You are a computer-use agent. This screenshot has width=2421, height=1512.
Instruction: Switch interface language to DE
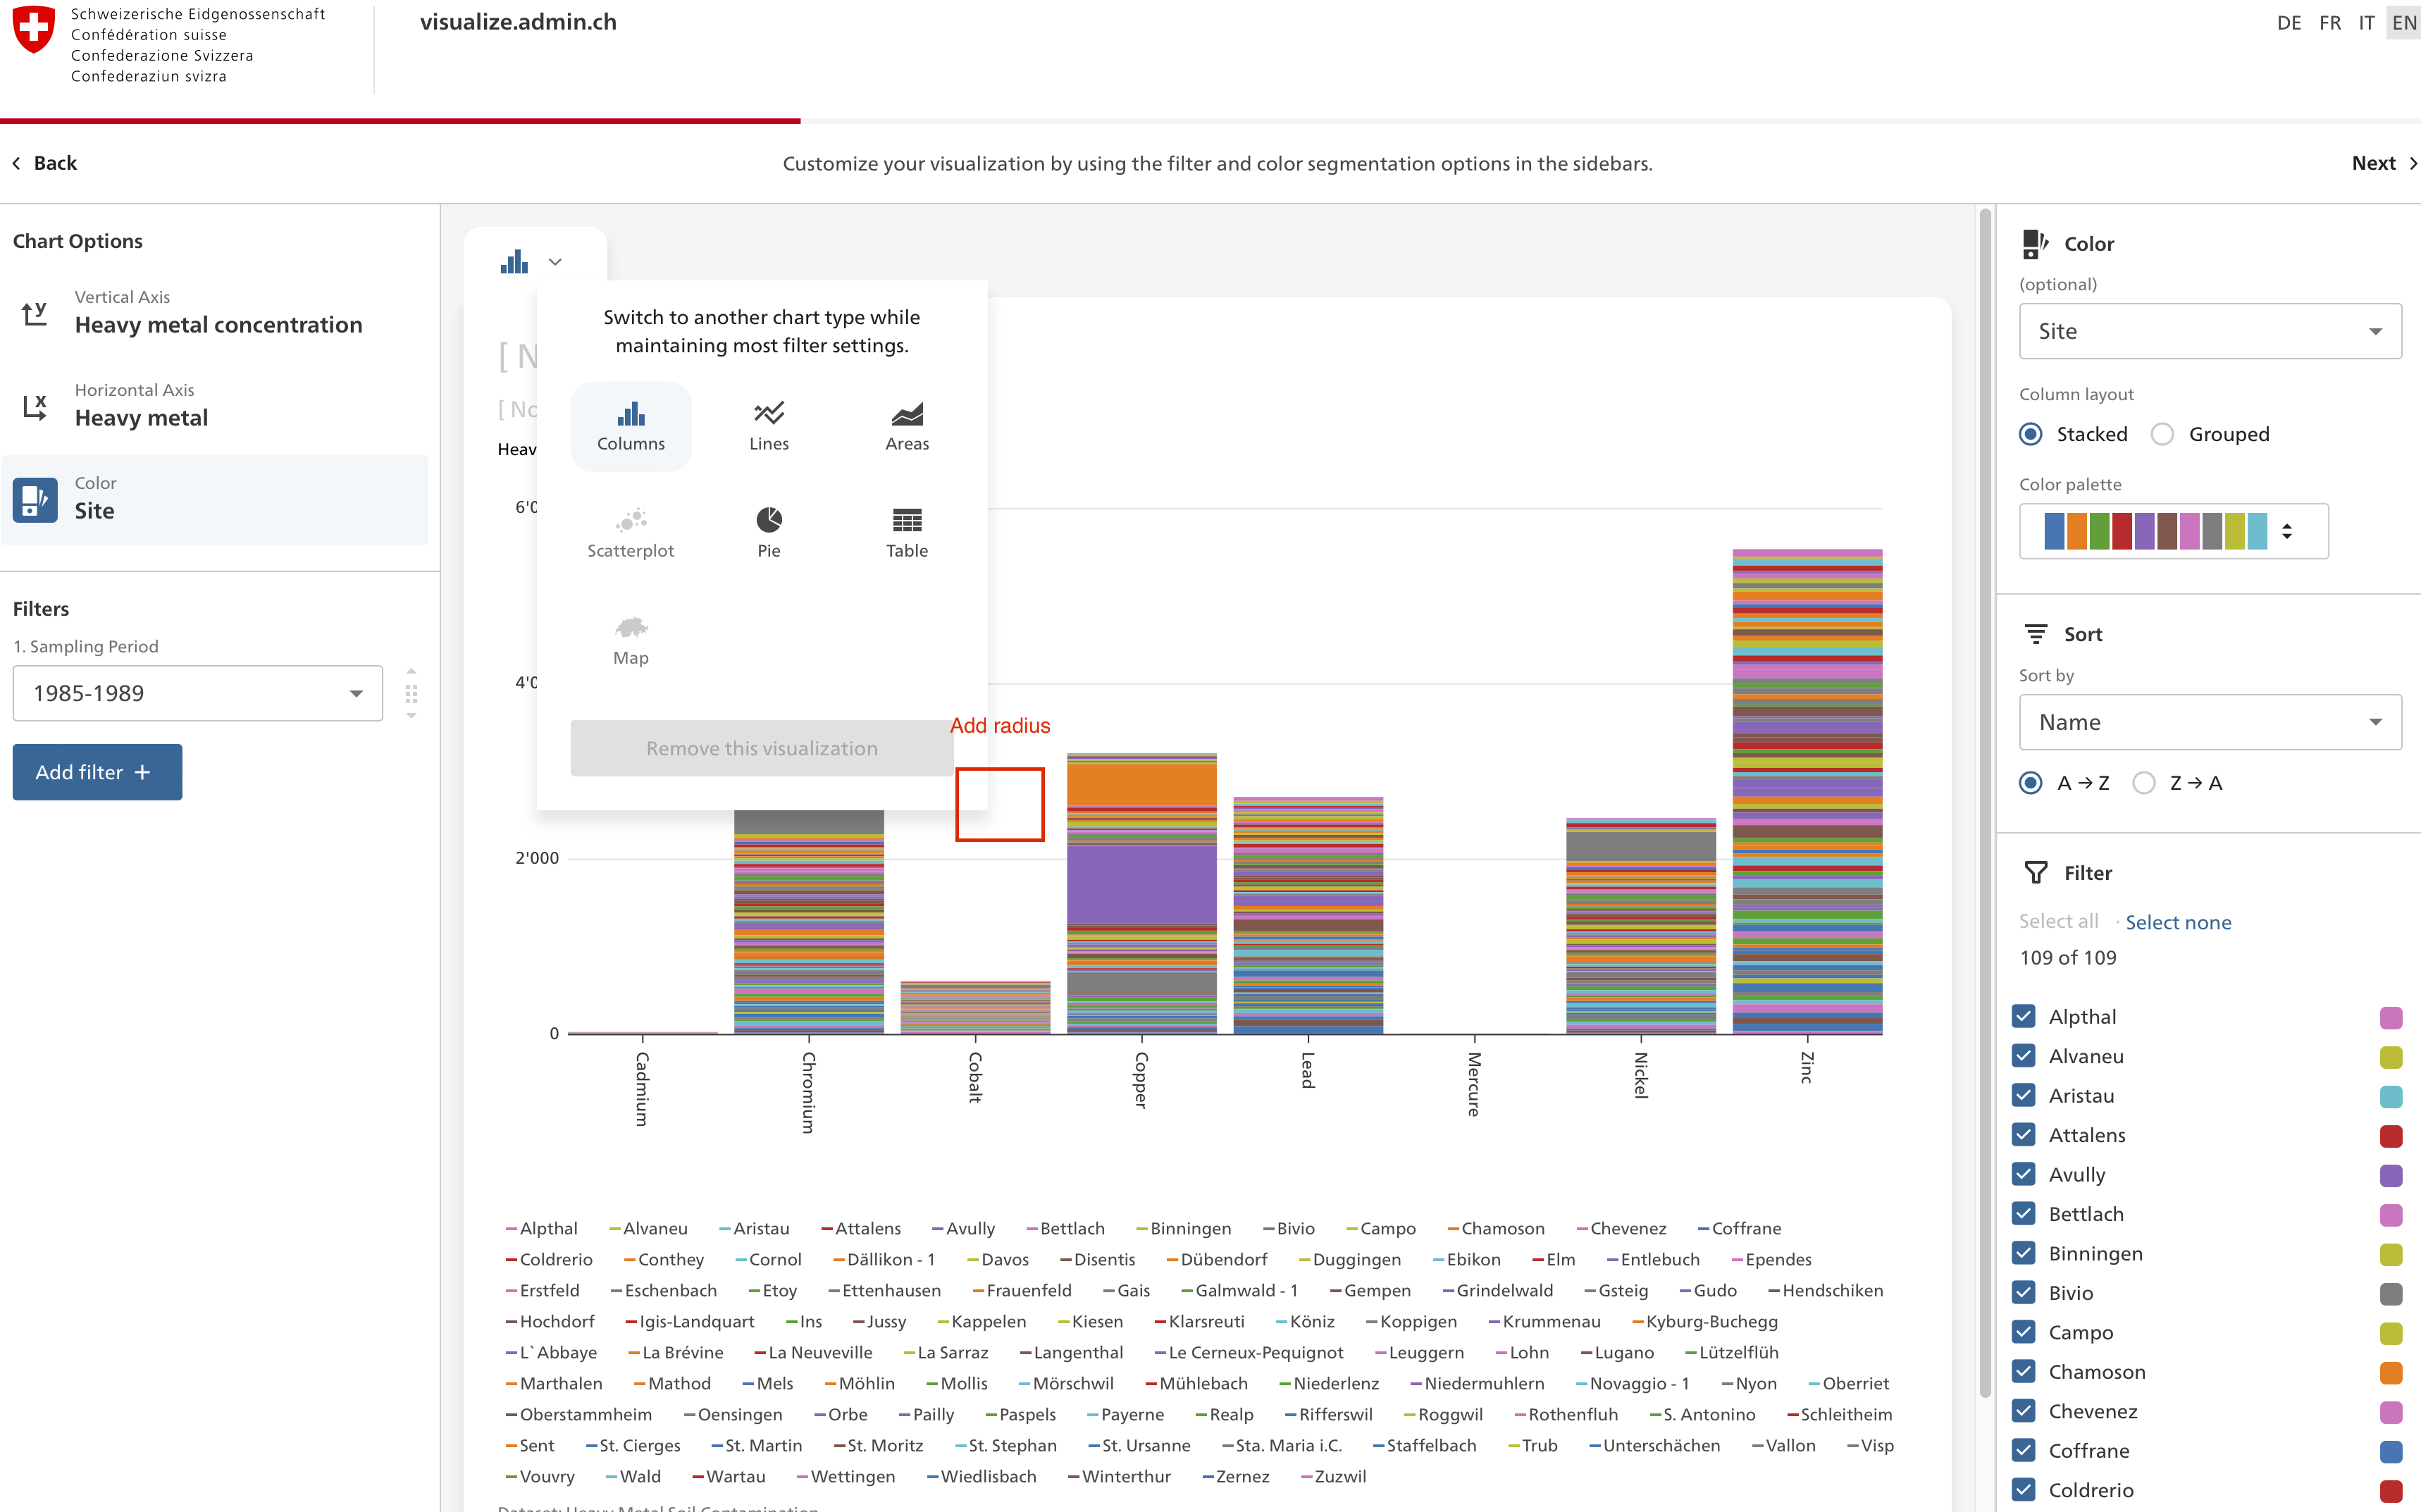pos(2290,22)
